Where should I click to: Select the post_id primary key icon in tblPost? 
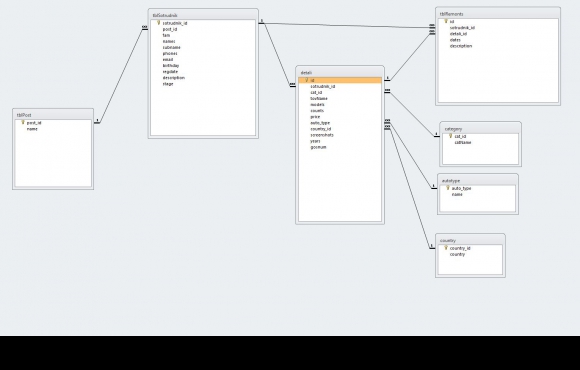[23, 122]
